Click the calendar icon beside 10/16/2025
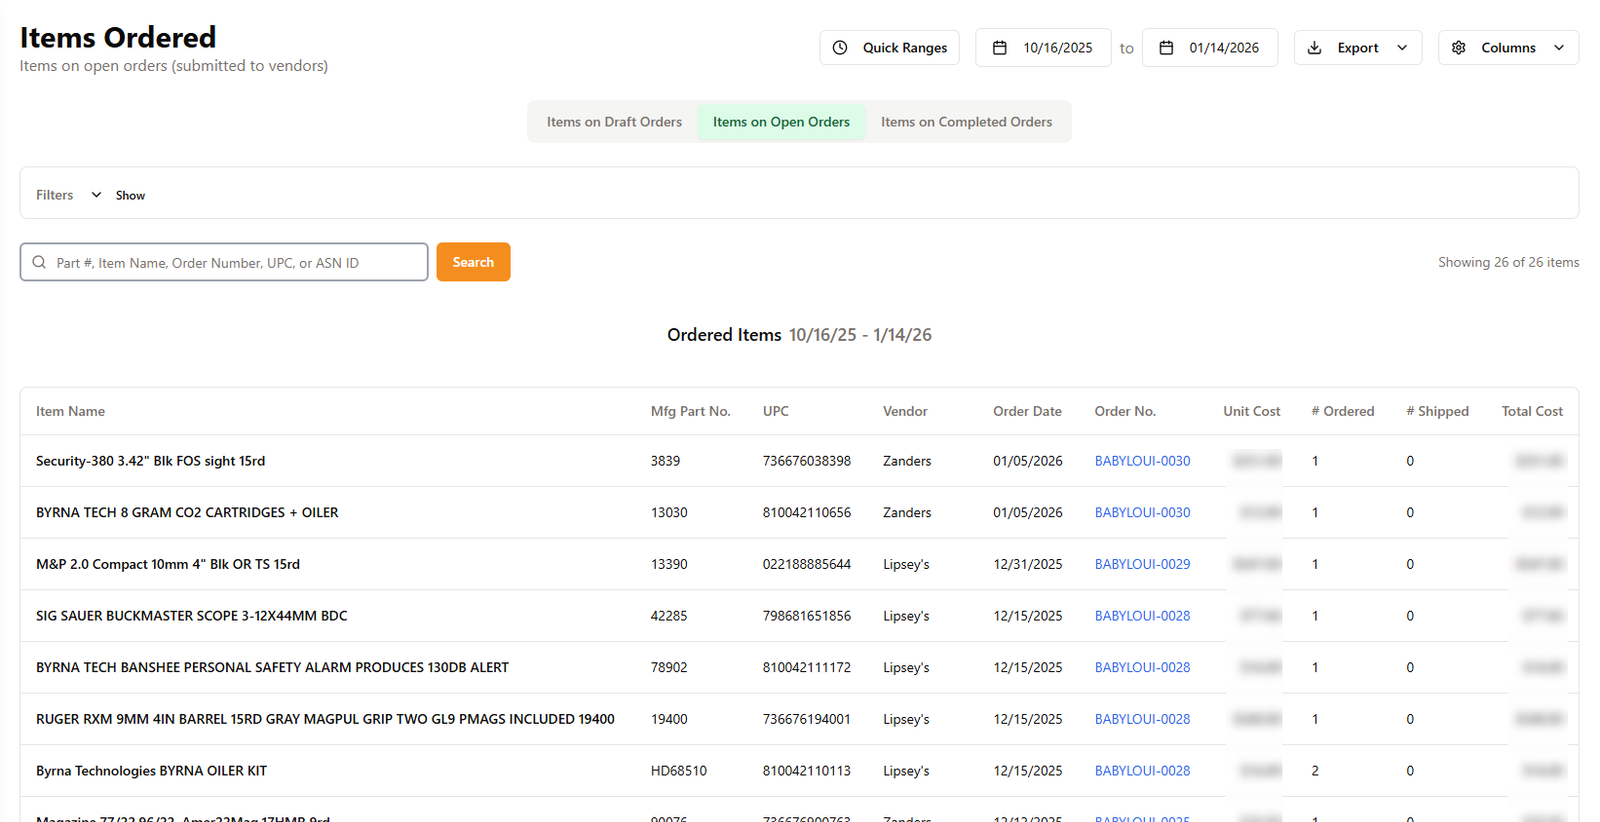This screenshot has width=1600, height=822. point(999,48)
